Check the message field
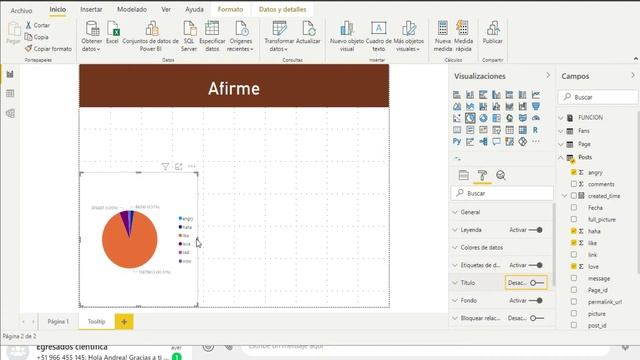Screen dimensions: 640x360 click(x=573, y=278)
